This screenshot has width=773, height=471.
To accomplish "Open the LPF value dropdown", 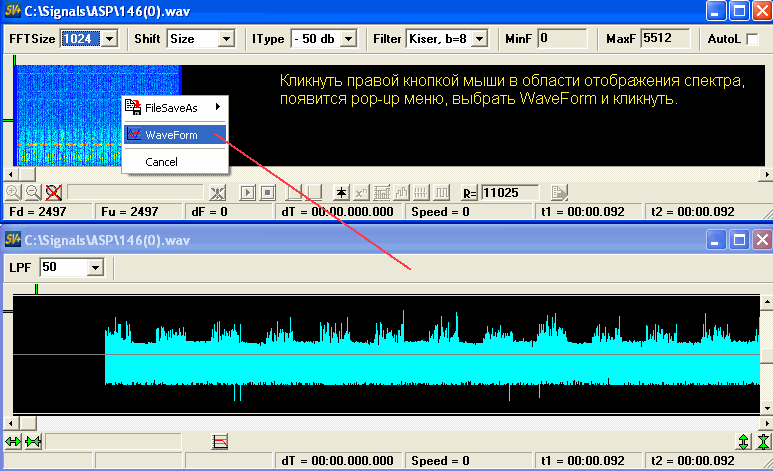I will 95,268.
